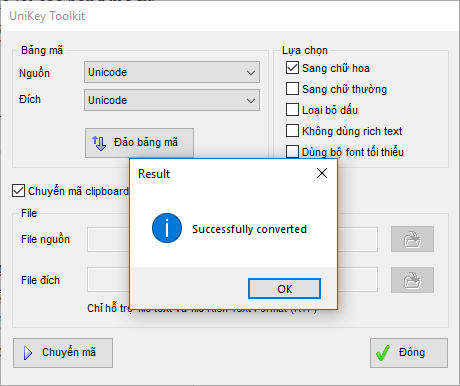Click the File đích input field
Image resolution: width=460 pixels, height=386 pixels.
(x=232, y=280)
